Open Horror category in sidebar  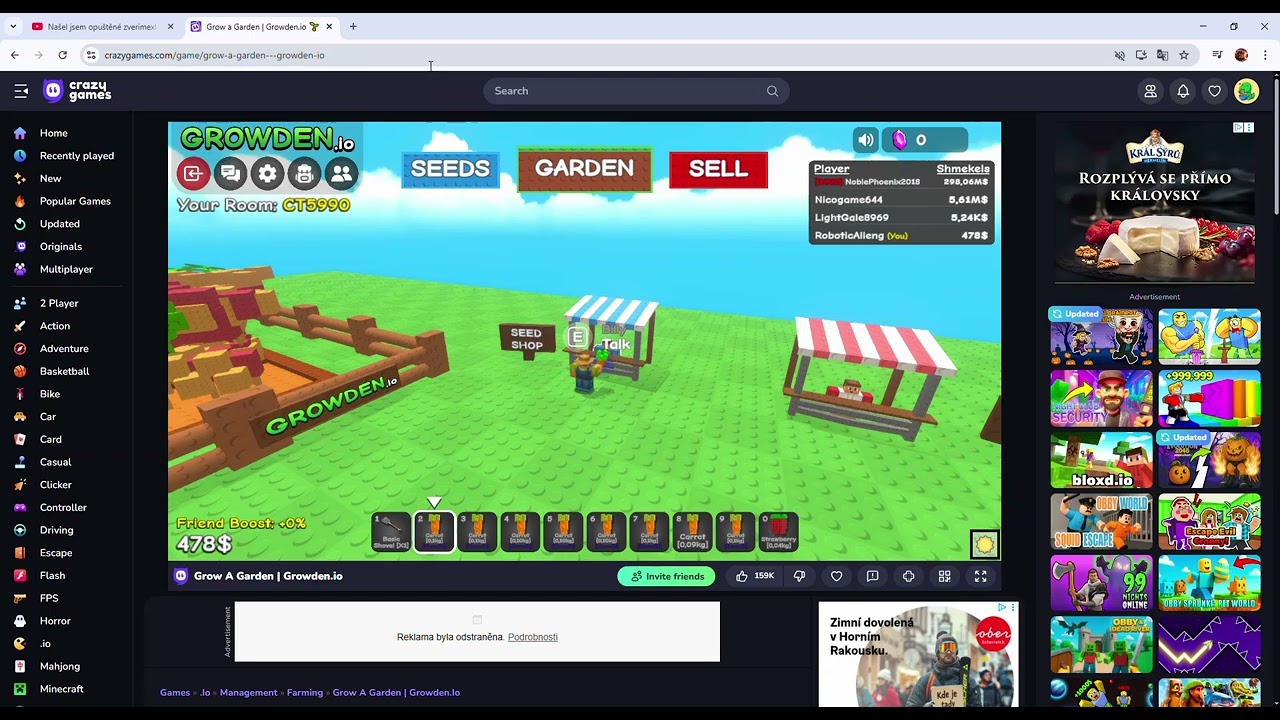click(x=55, y=621)
